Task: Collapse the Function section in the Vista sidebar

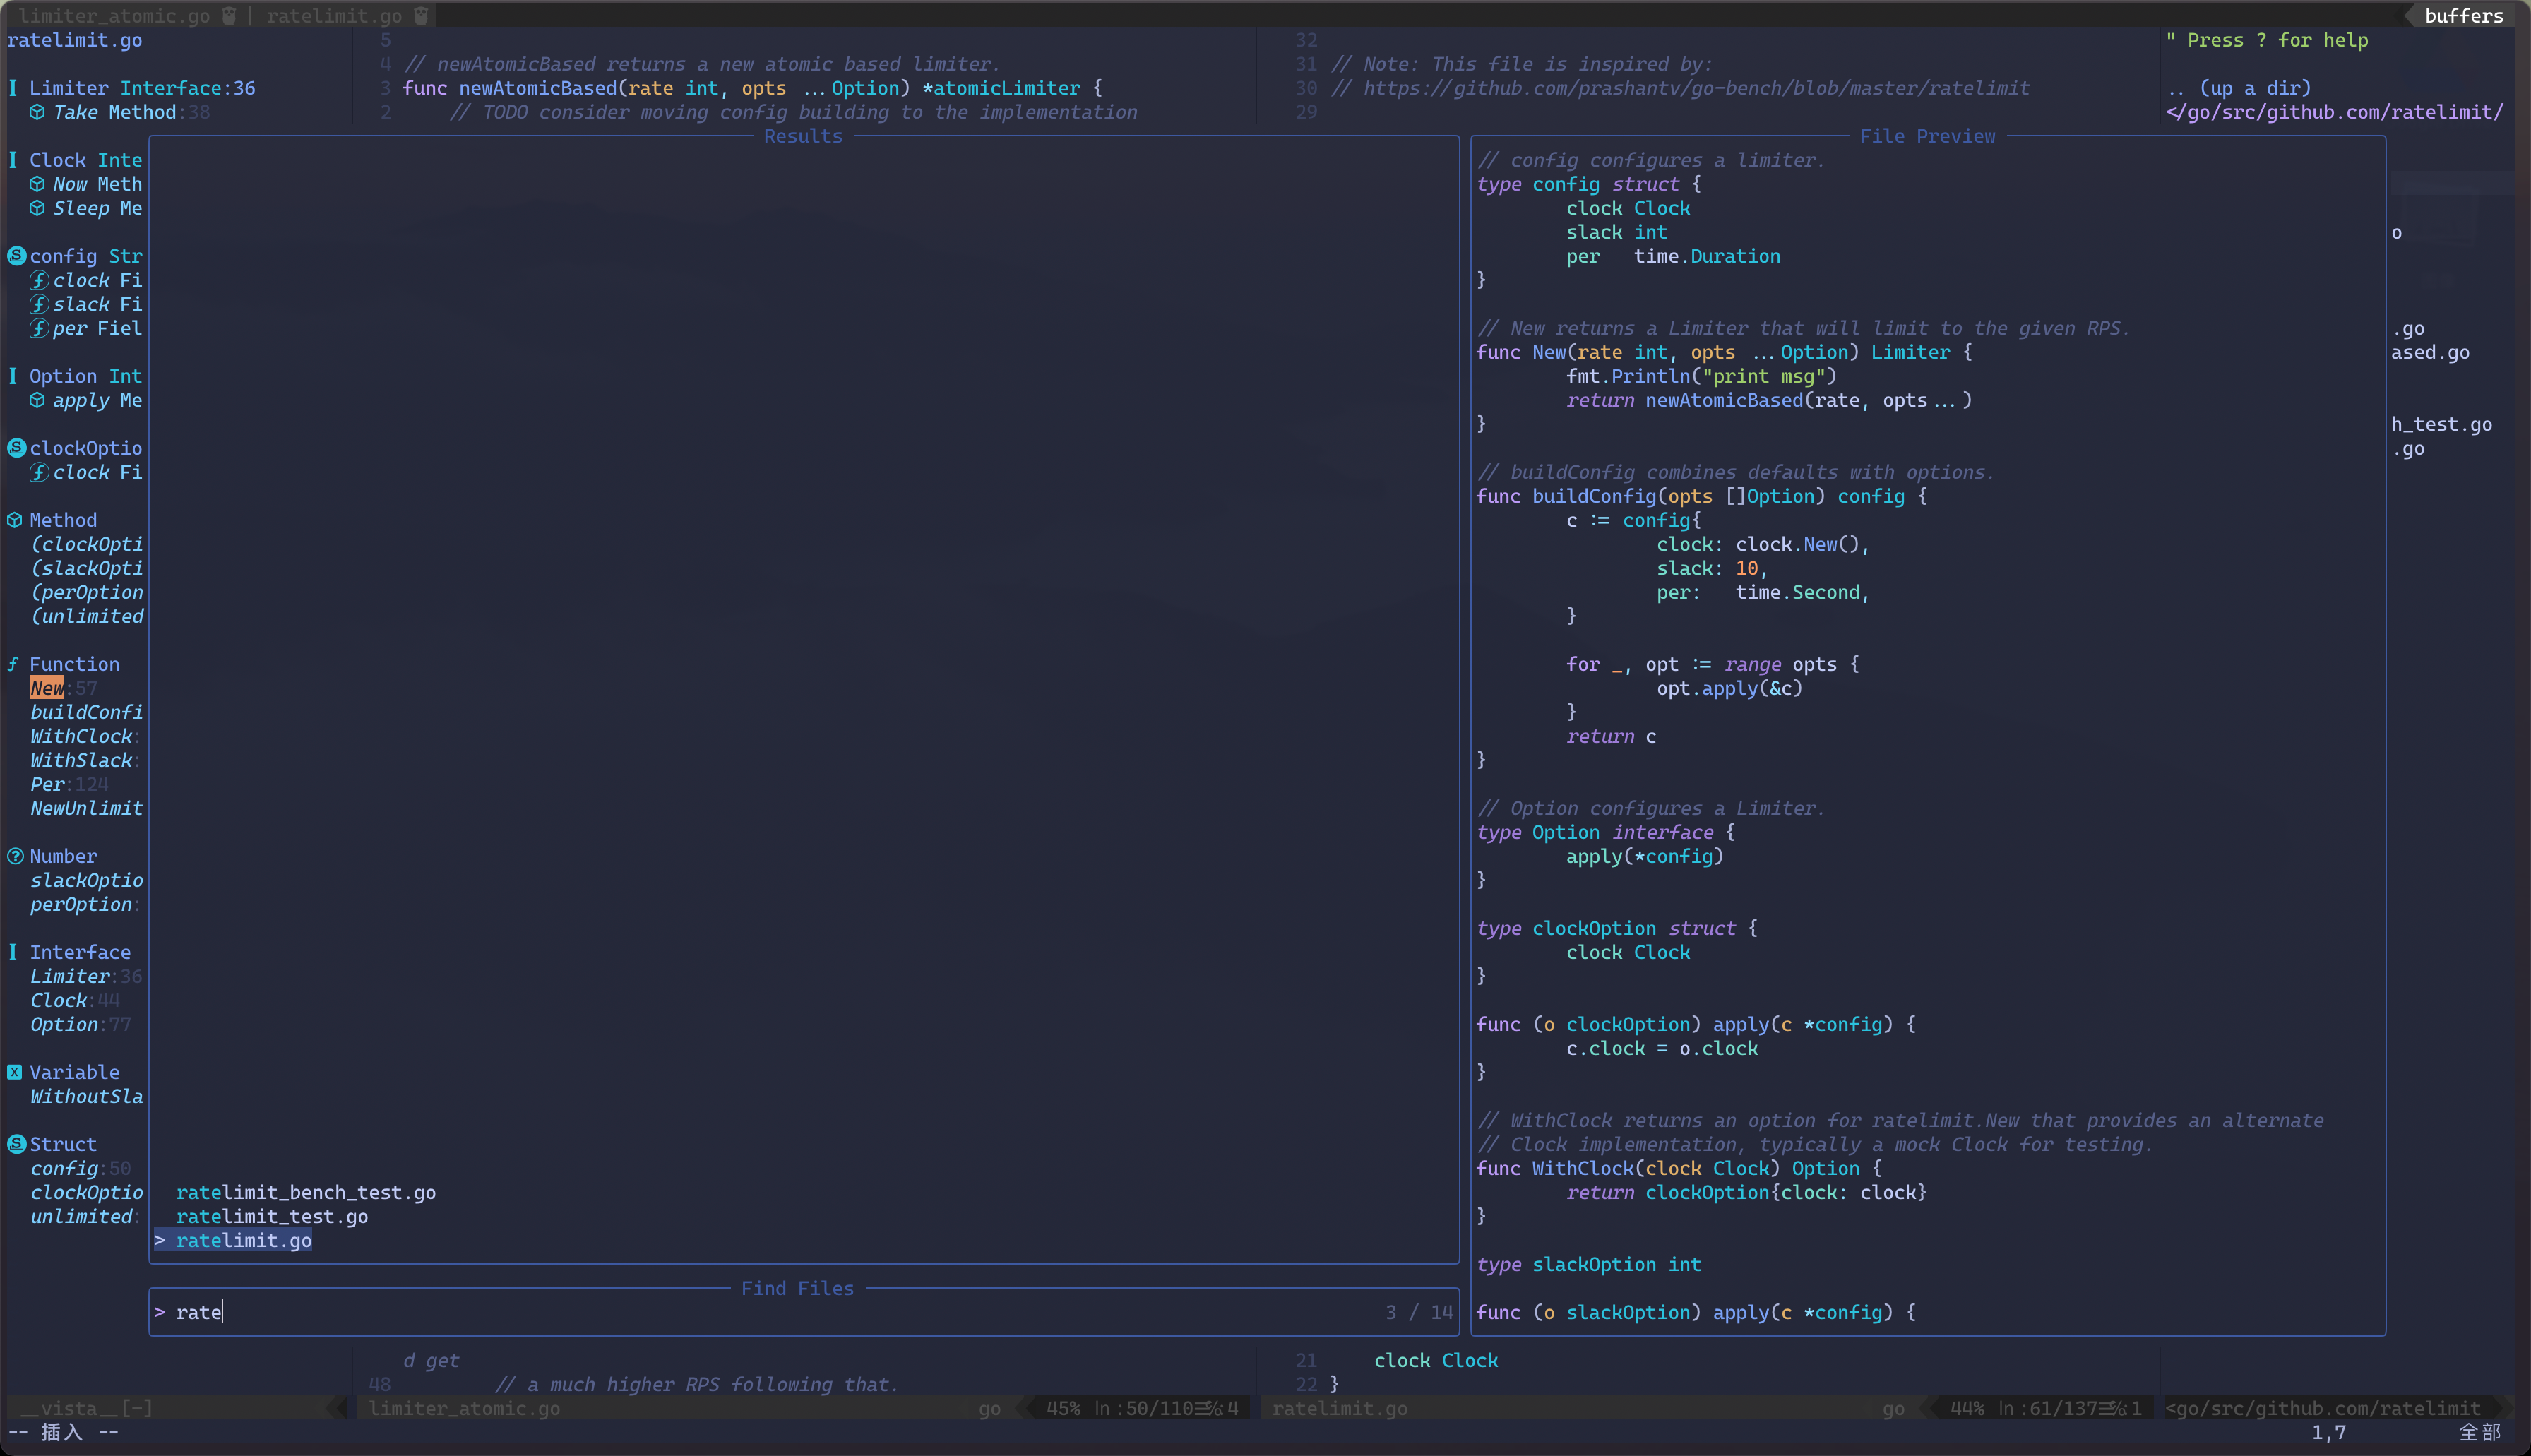Action: [x=73, y=664]
